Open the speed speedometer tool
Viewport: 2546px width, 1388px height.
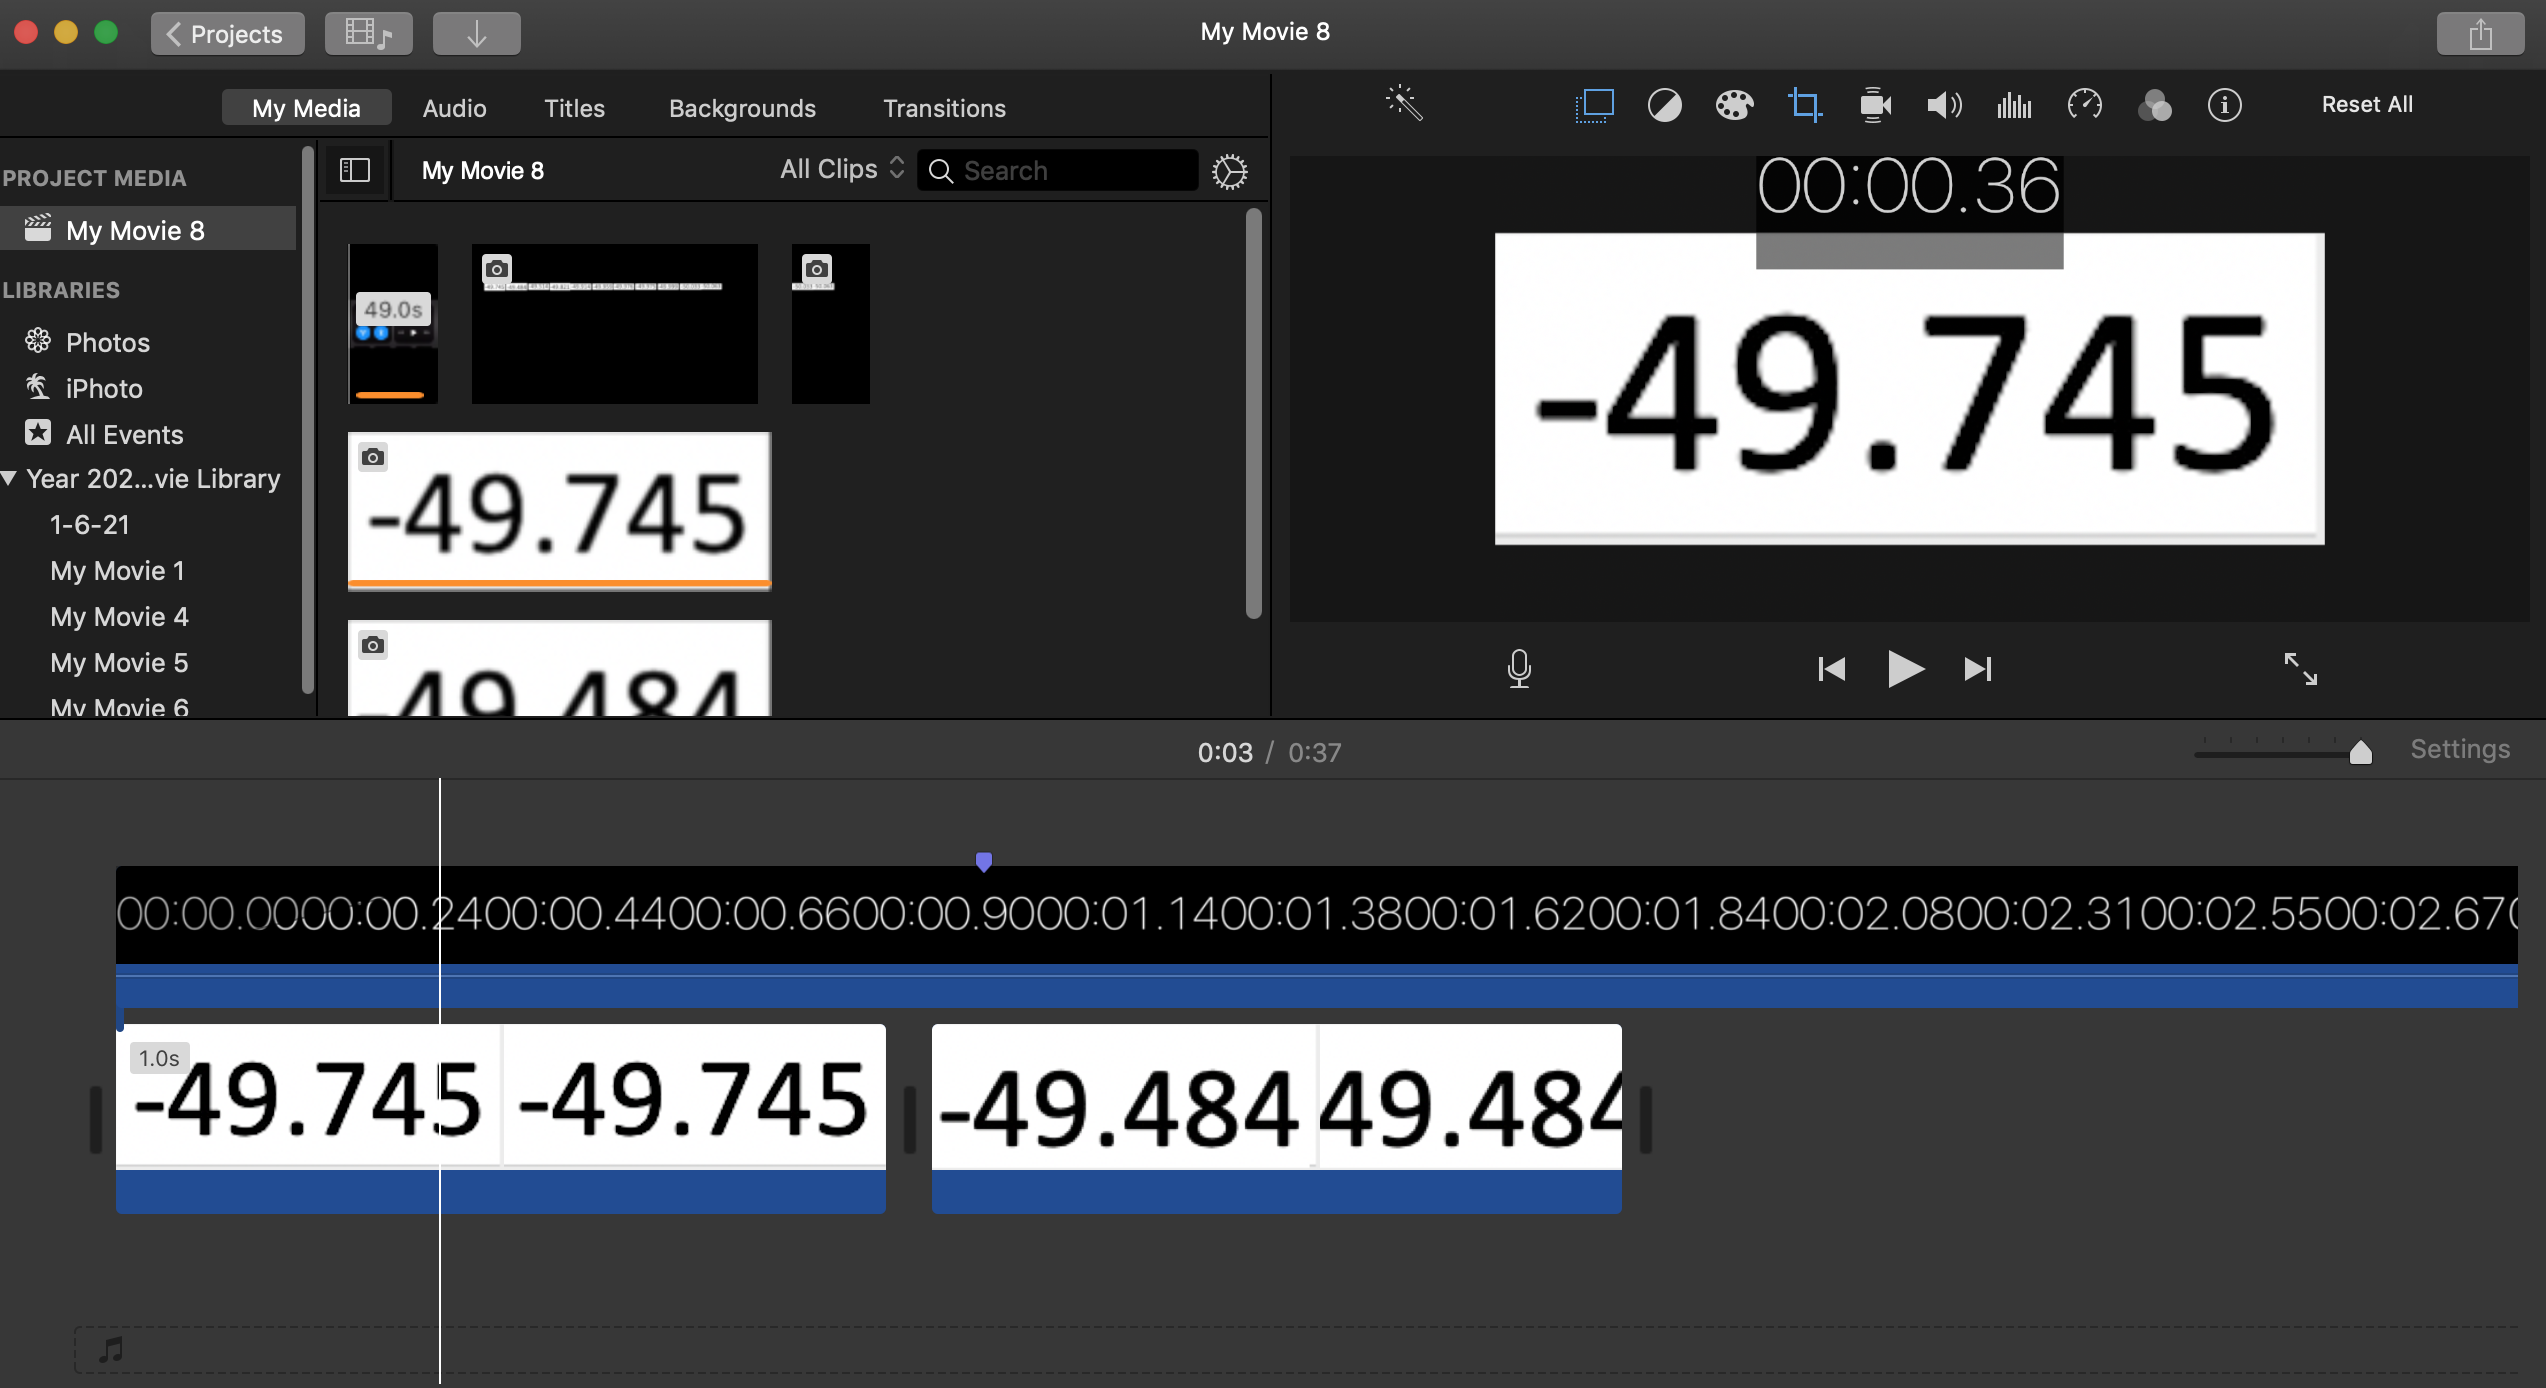pos(2084,105)
